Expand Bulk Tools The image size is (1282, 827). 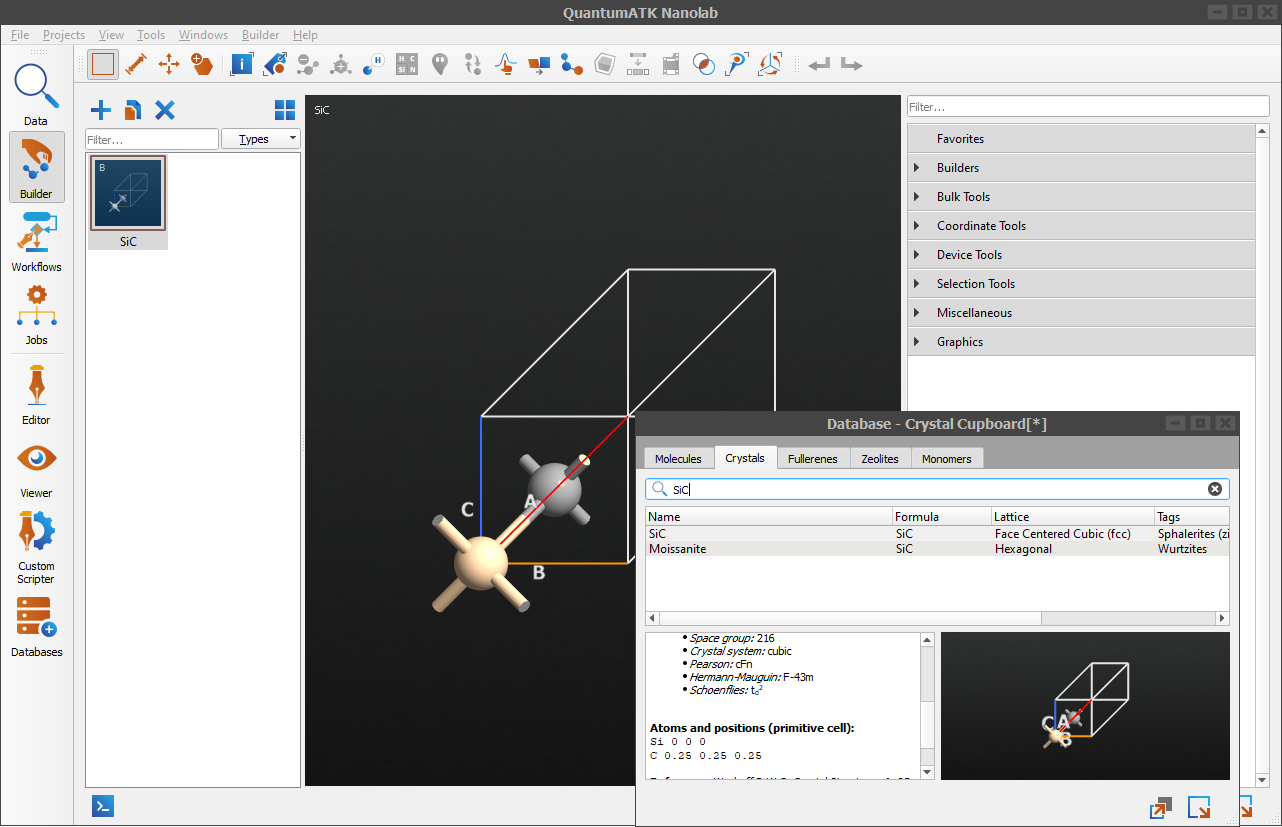[1081, 197]
